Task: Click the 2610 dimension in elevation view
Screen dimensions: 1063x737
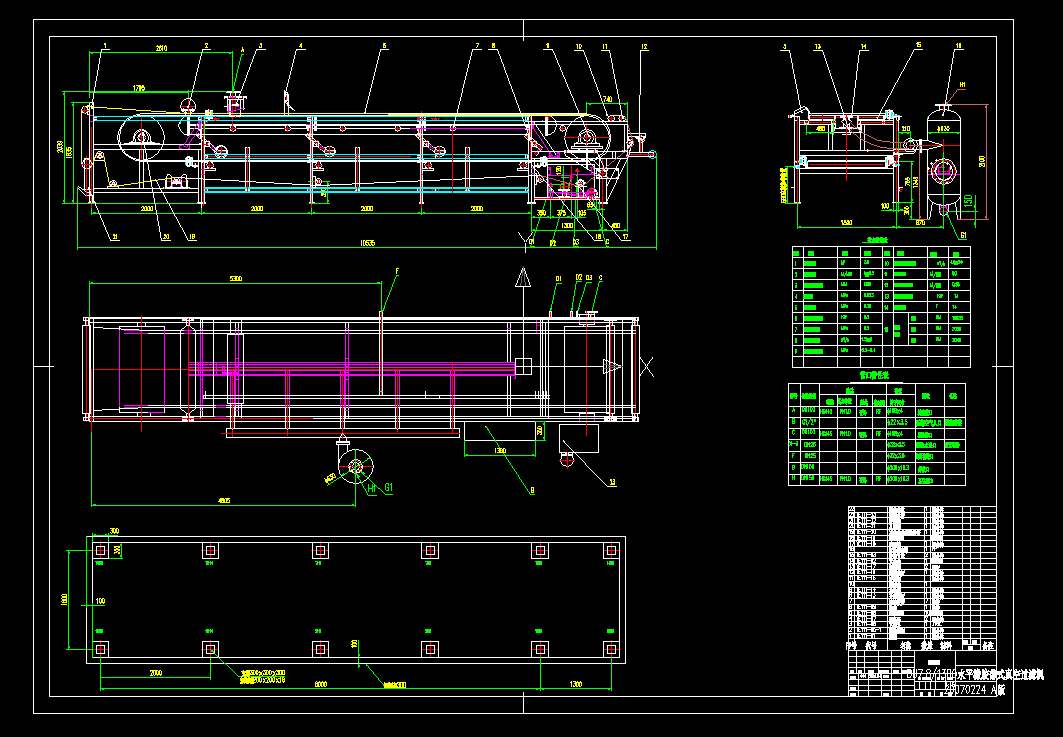Action: tap(161, 48)
